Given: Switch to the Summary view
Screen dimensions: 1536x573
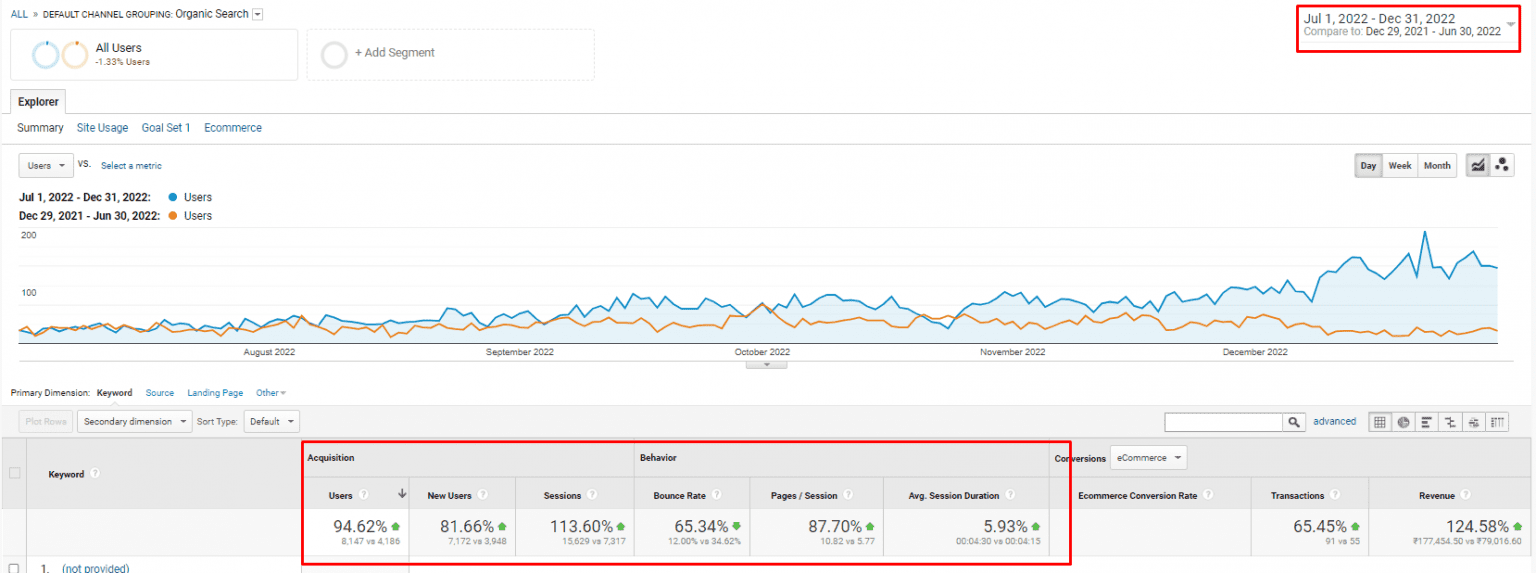Looking at the screenshot, I should point(40,128).
